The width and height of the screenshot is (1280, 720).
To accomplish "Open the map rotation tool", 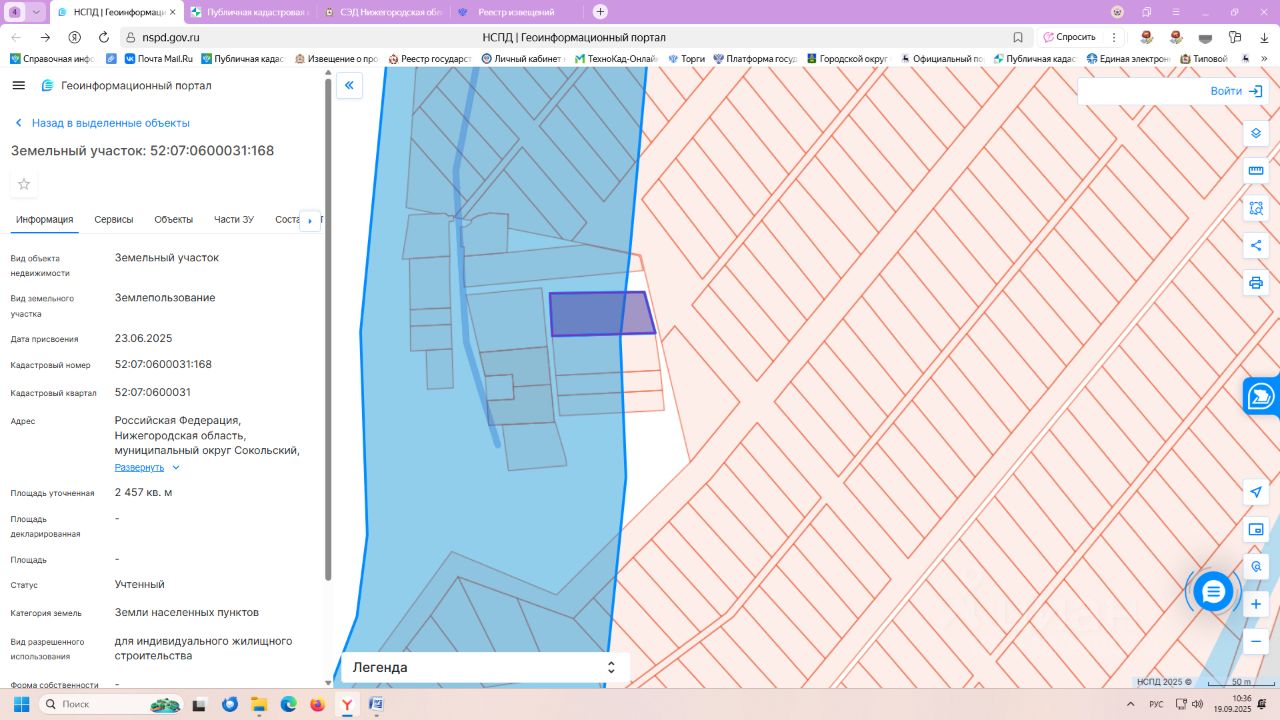I will coord(1256,566).
